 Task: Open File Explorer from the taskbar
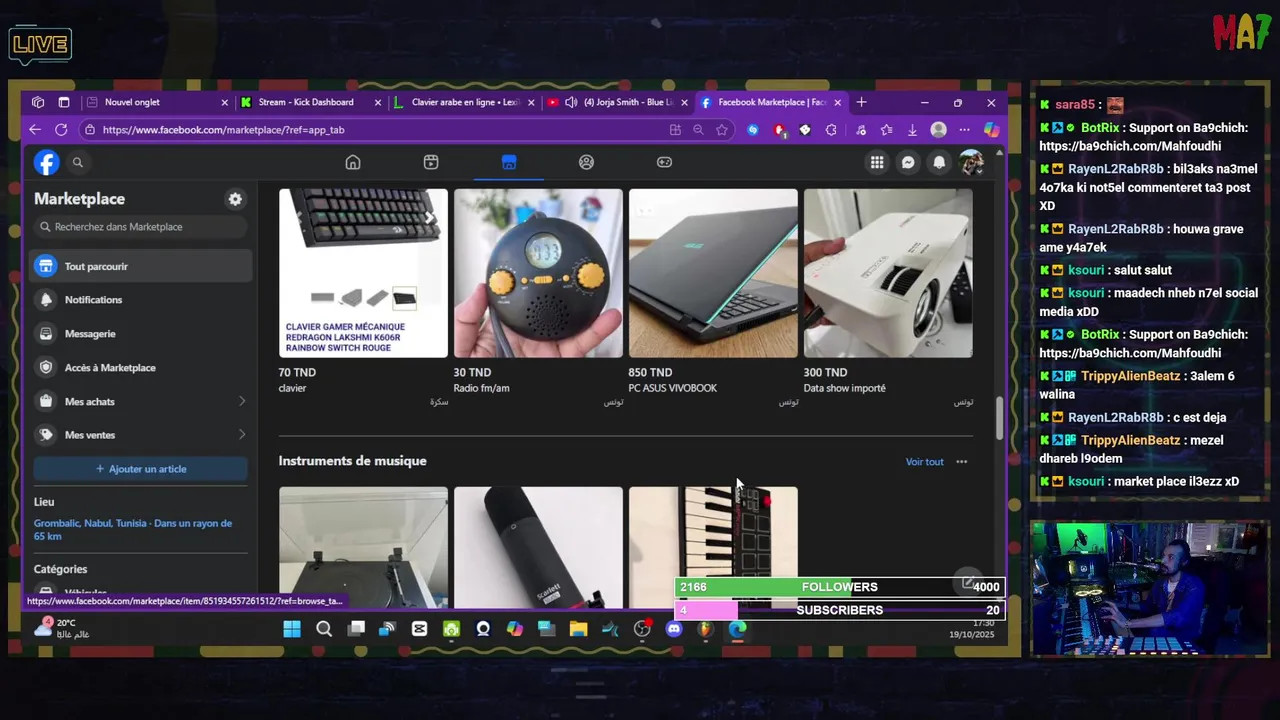tap(578, 629)
